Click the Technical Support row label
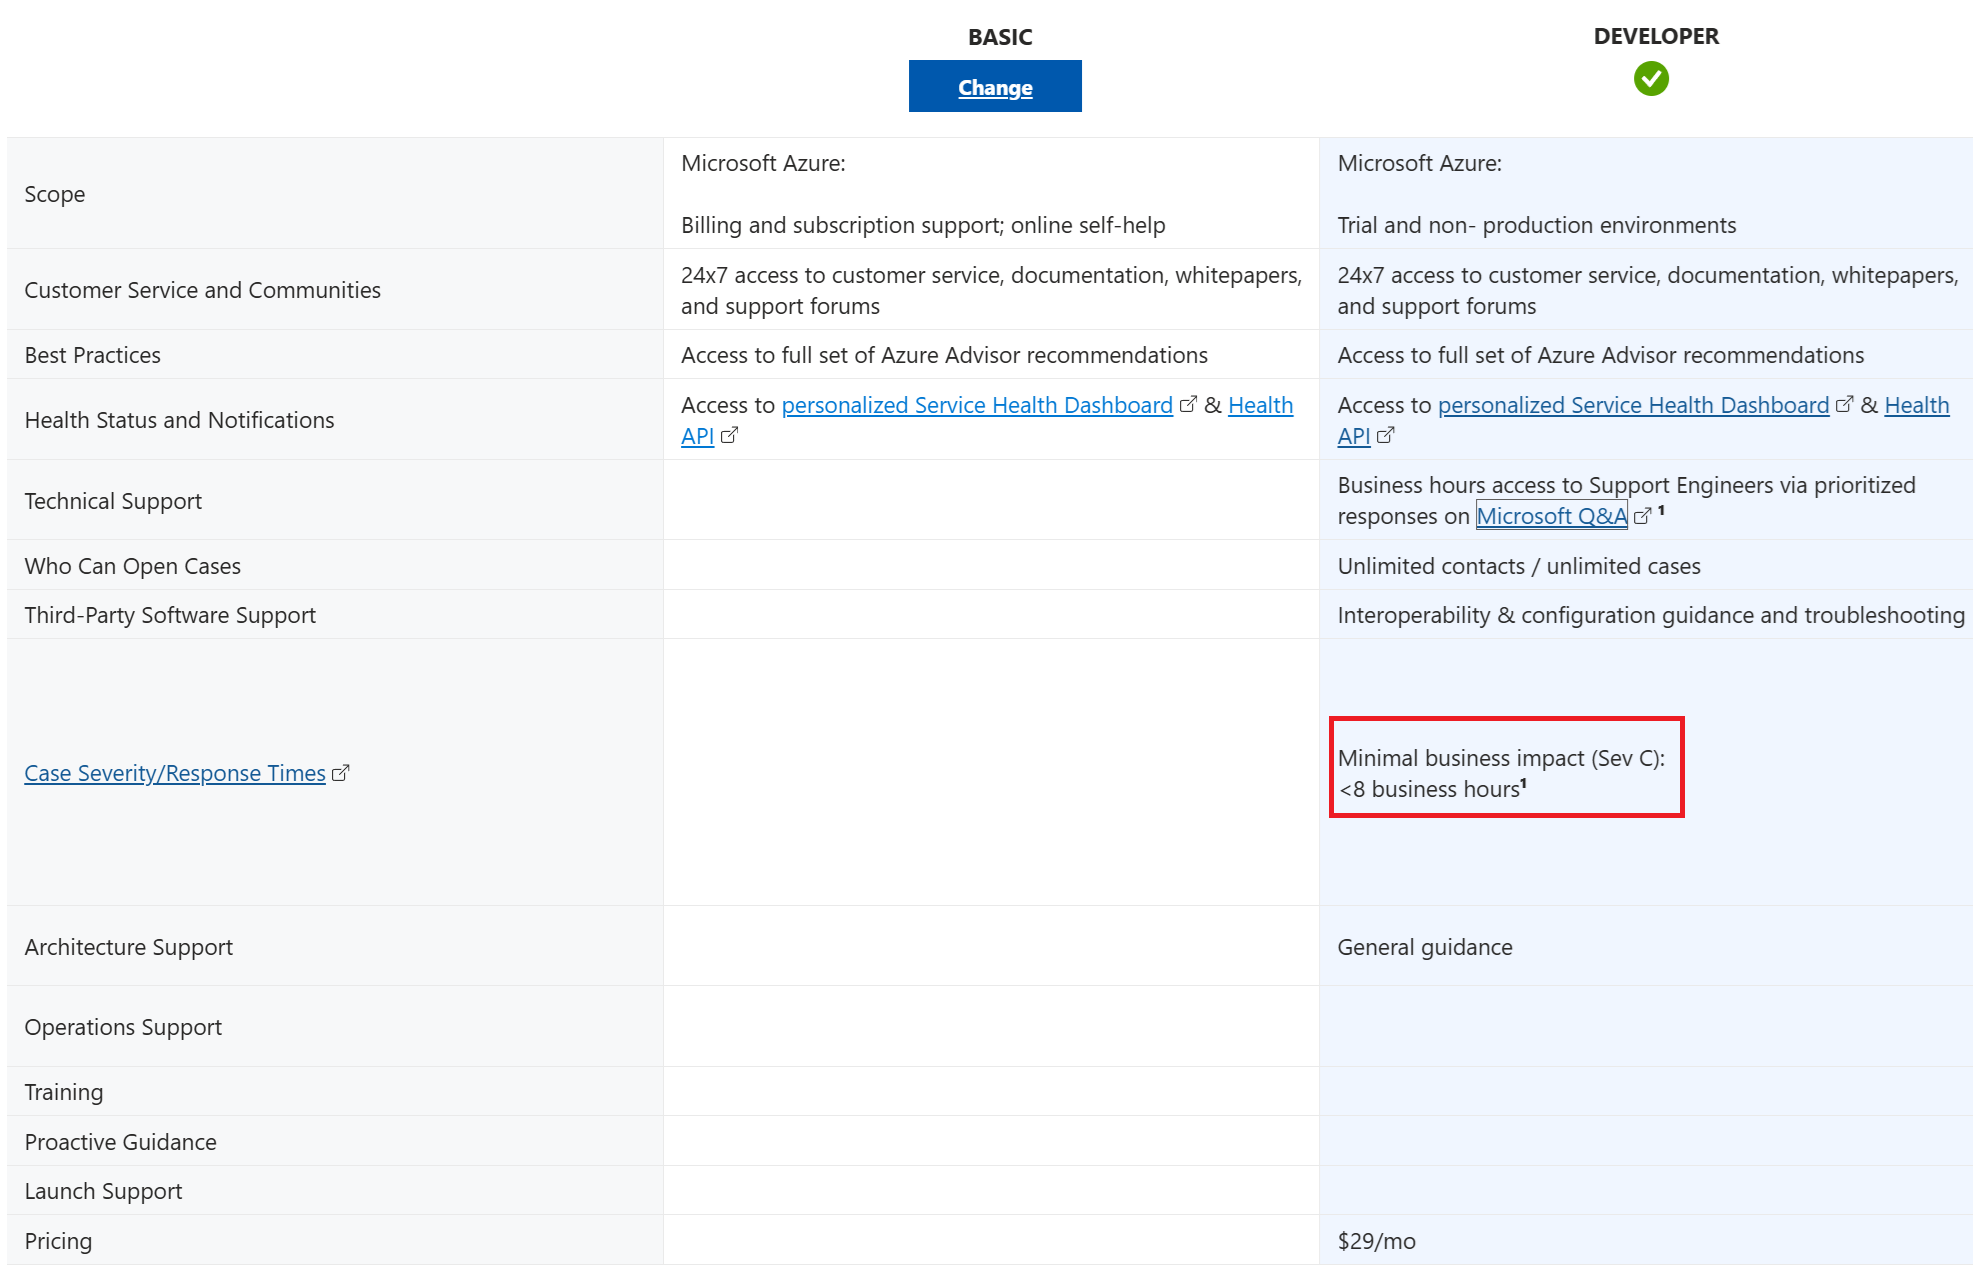 113,501
